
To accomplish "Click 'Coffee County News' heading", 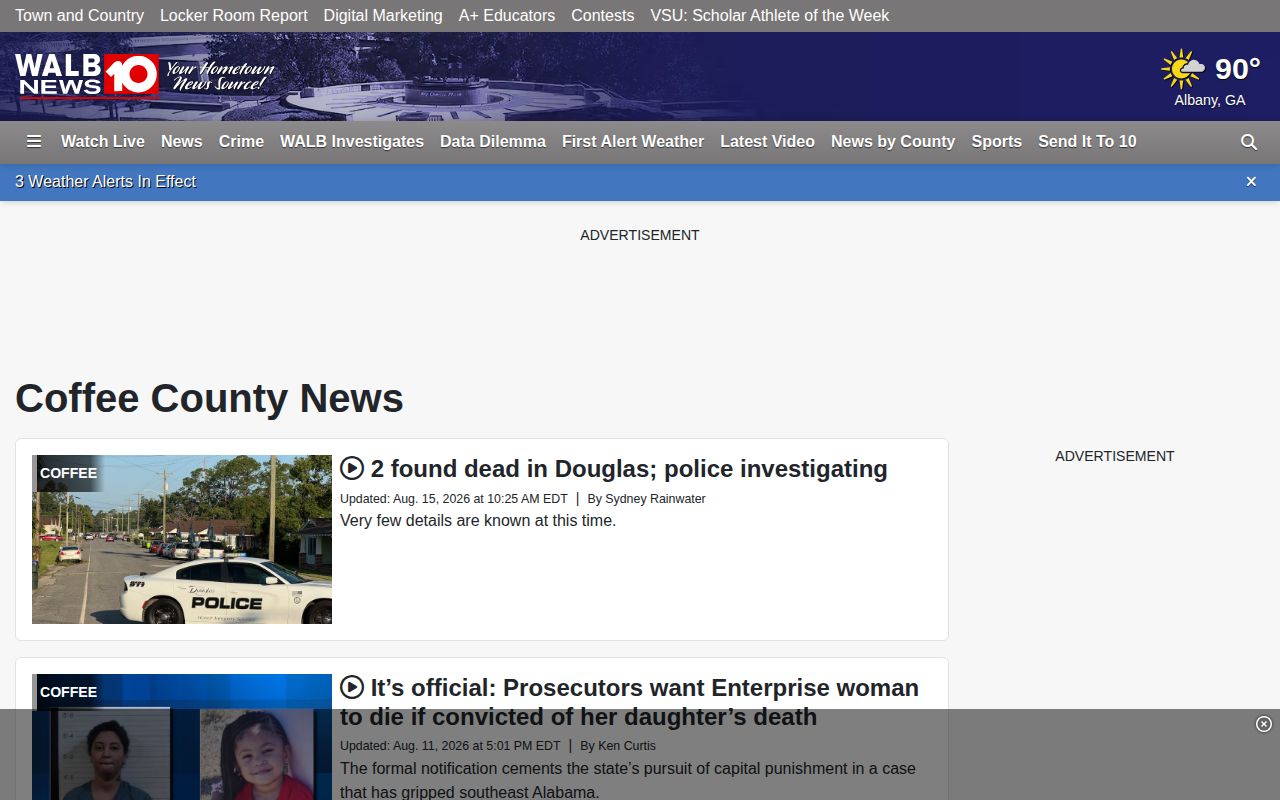I will point(209,398).
